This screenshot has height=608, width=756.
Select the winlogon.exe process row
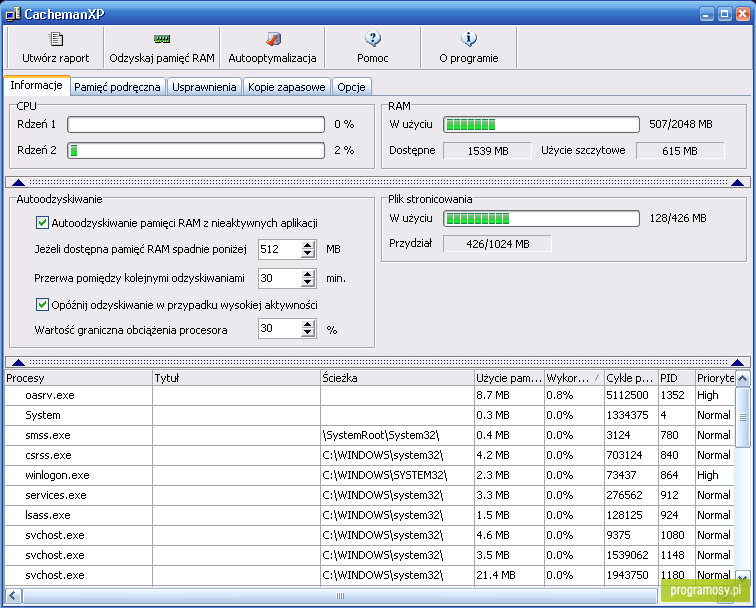[x=369, y=475]
